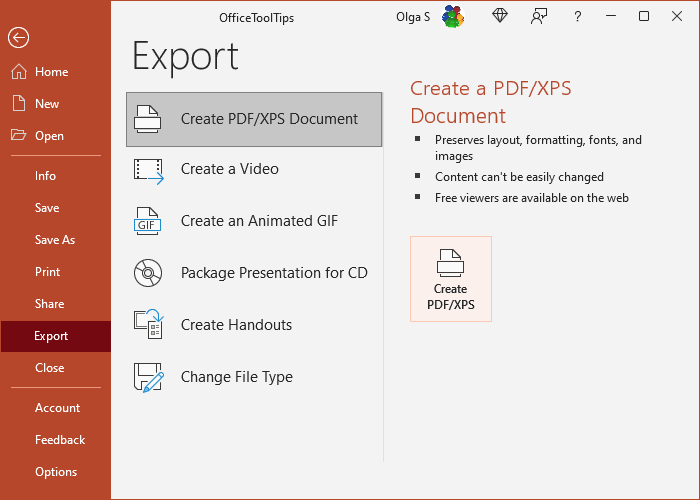Select the Export sidebar item
700x500 pixels.
[x=56, y=336]
